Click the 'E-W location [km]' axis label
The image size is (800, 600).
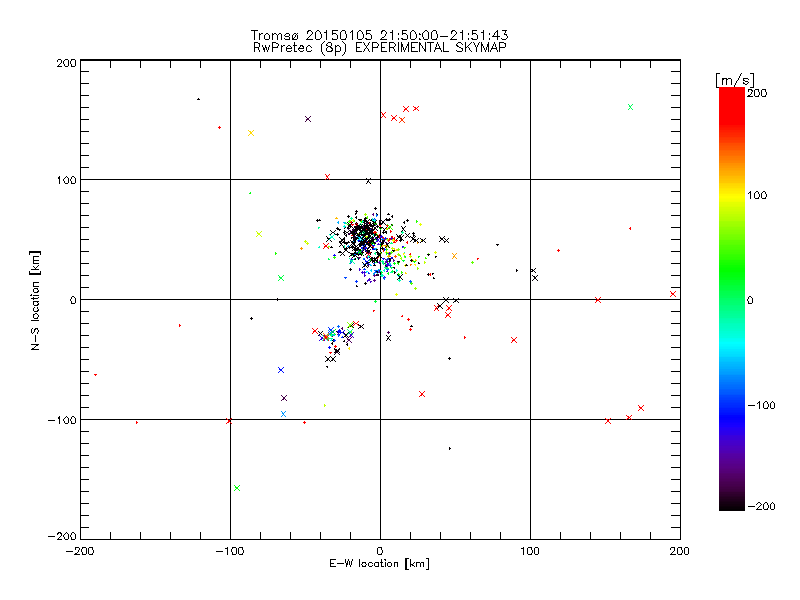pos(379,563)
